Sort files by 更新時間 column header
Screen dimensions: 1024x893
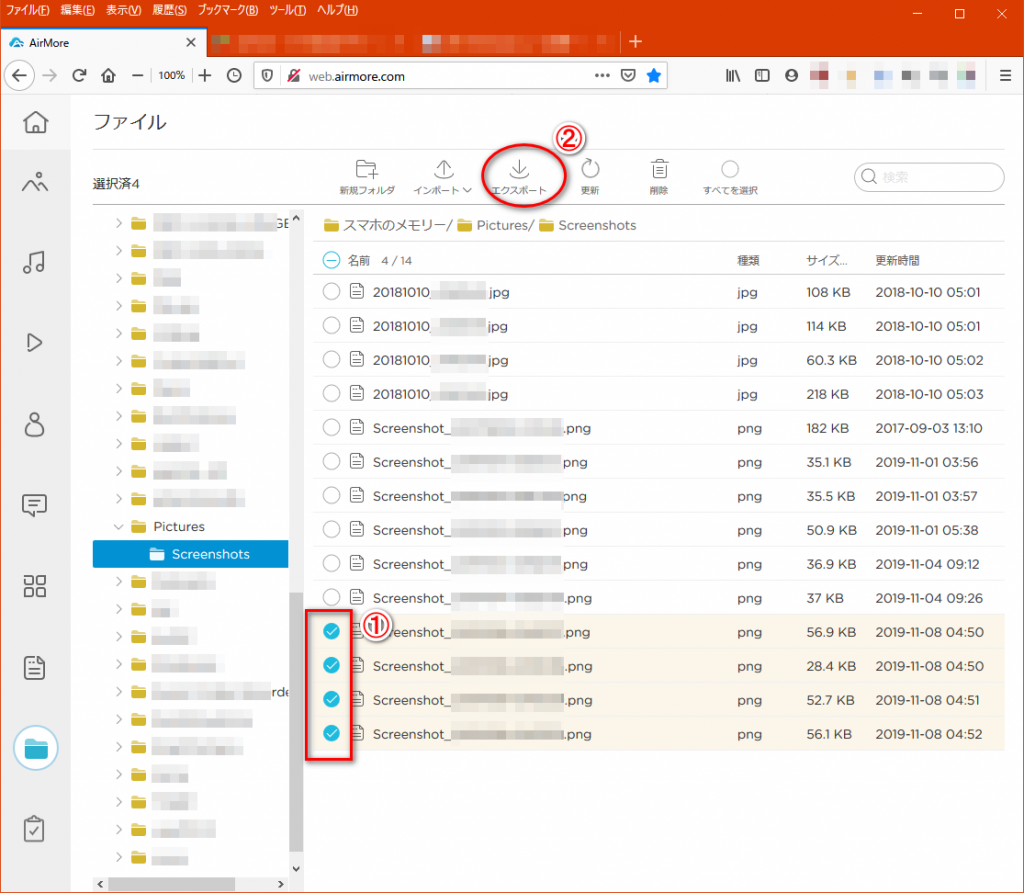click(897, 260)
